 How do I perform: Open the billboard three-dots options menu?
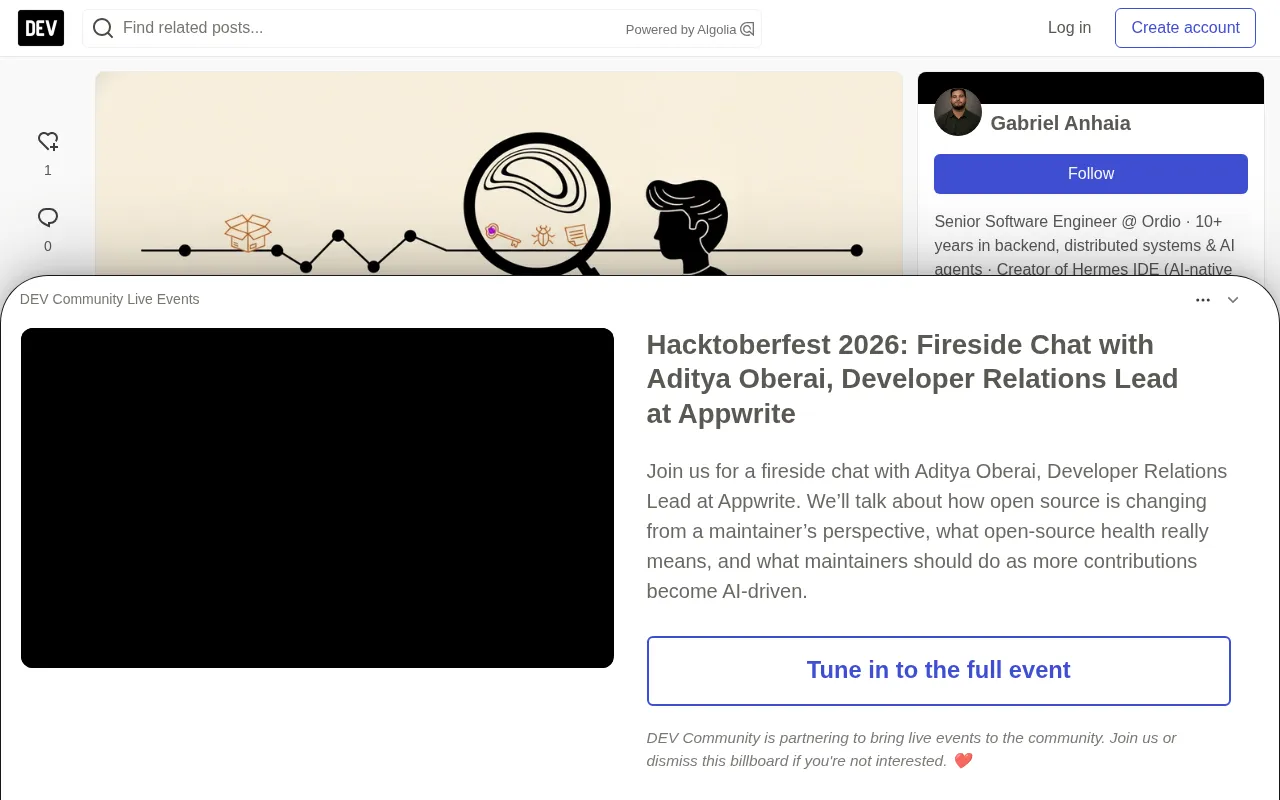click(x=1203, y=300)
